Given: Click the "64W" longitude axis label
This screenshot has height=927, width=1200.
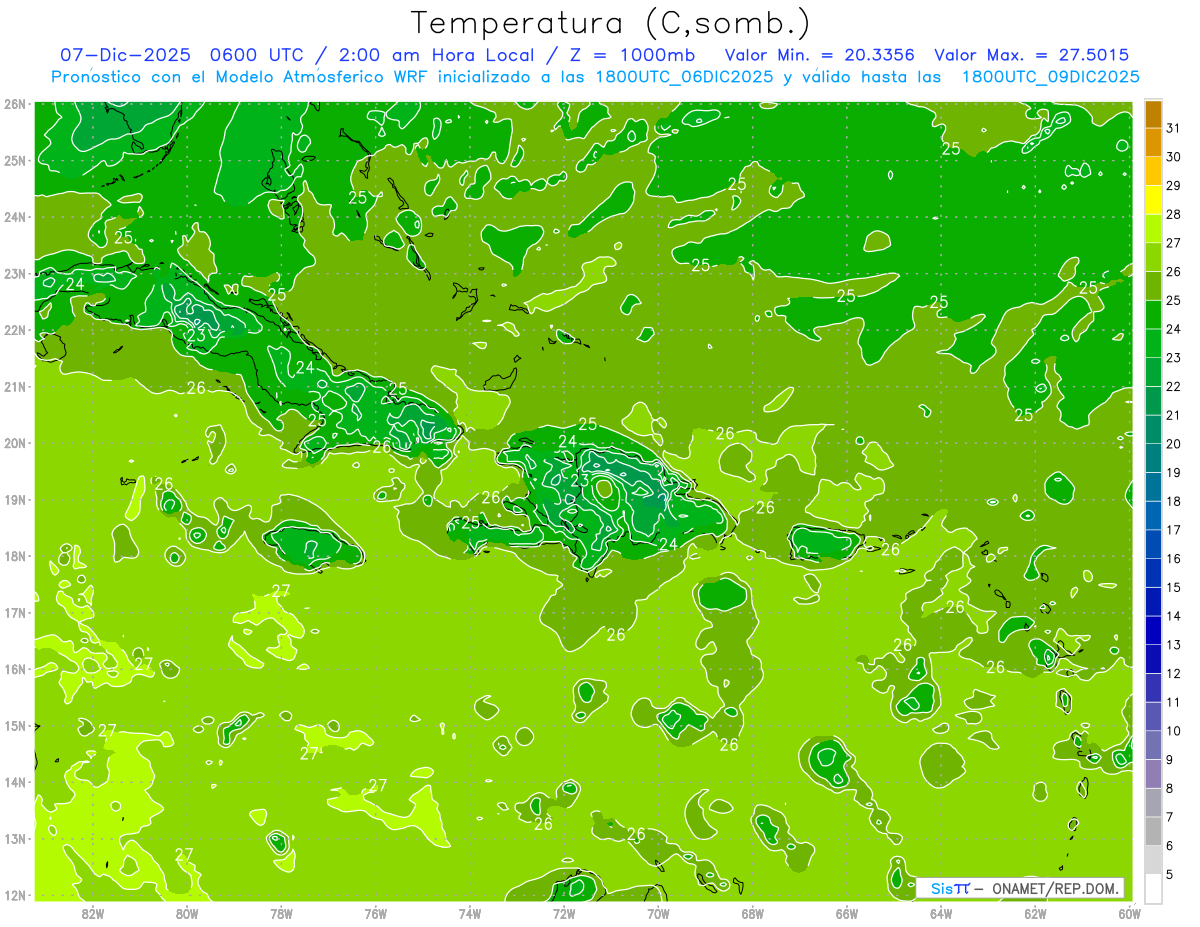Looking at the screenshot, I should [x=941, y=913].
